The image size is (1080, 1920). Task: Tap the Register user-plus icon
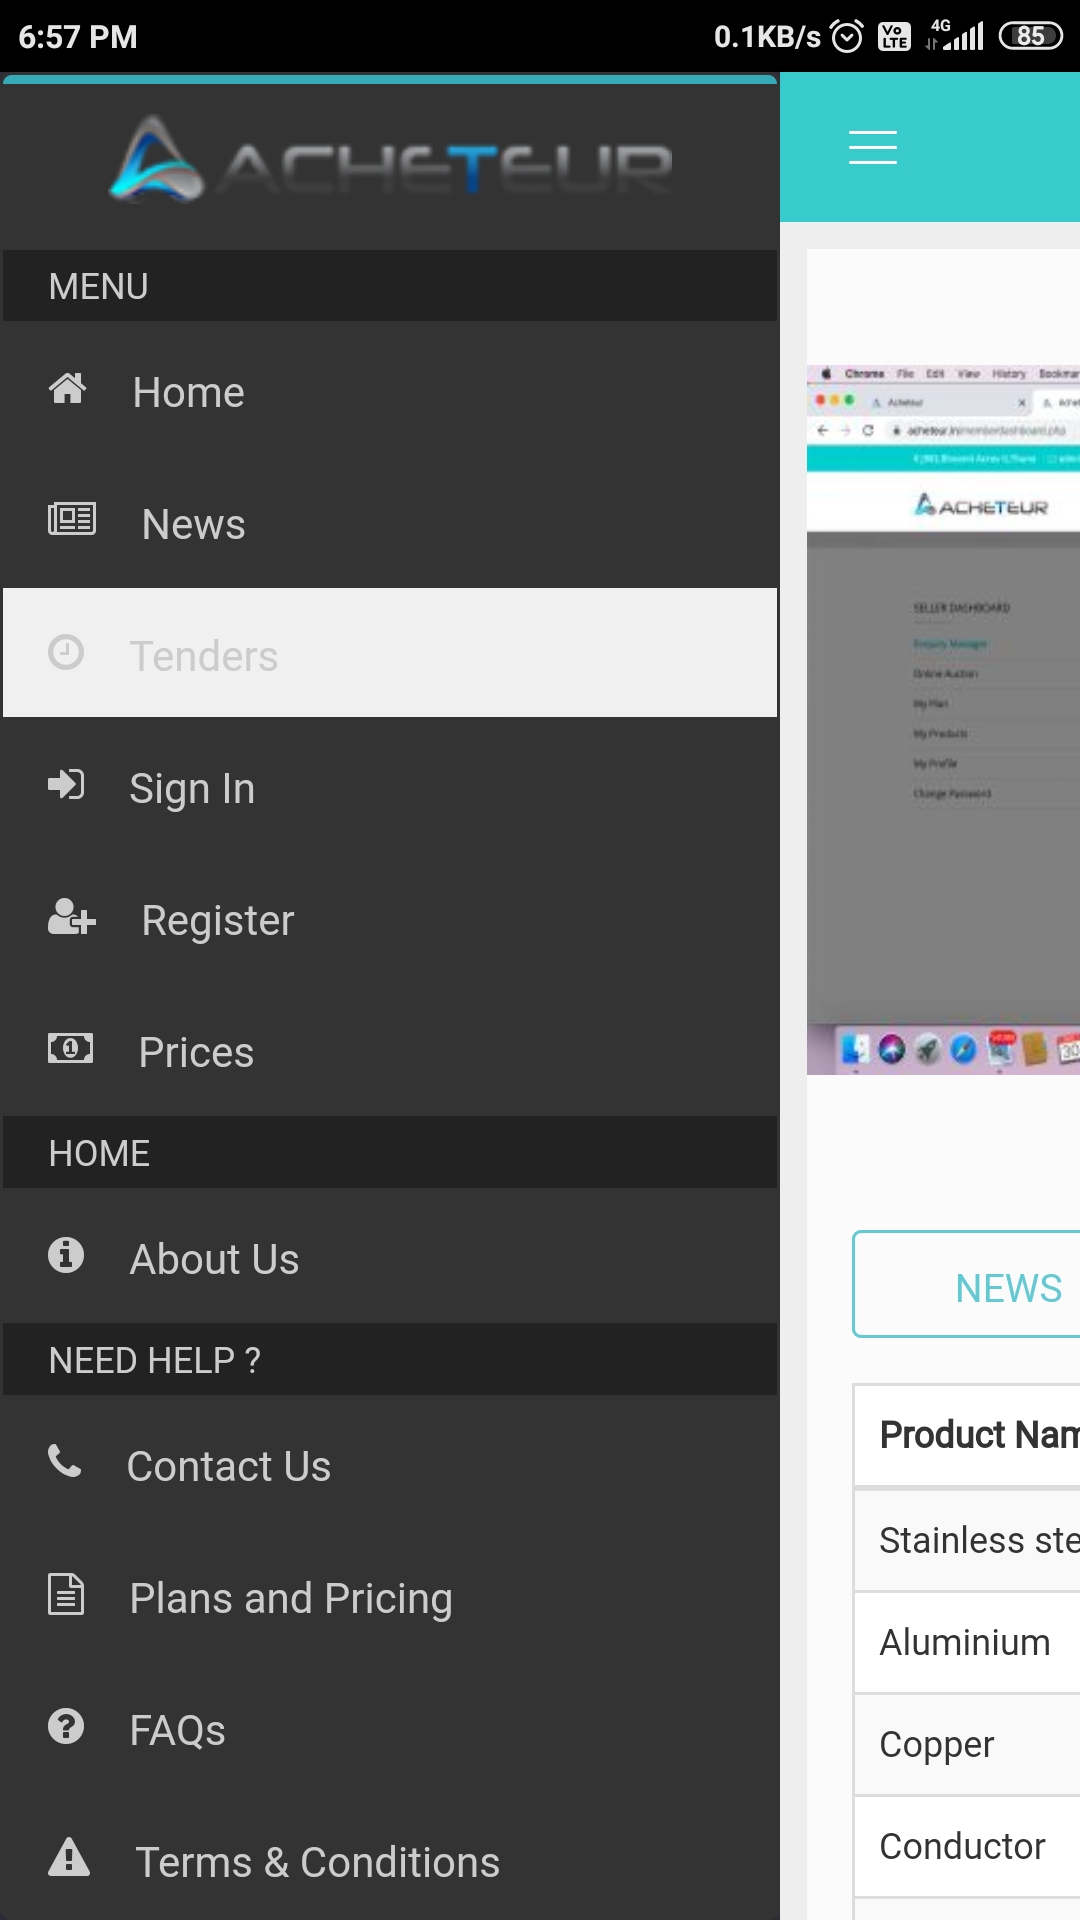pyautogui.click(x=72, y=916)
